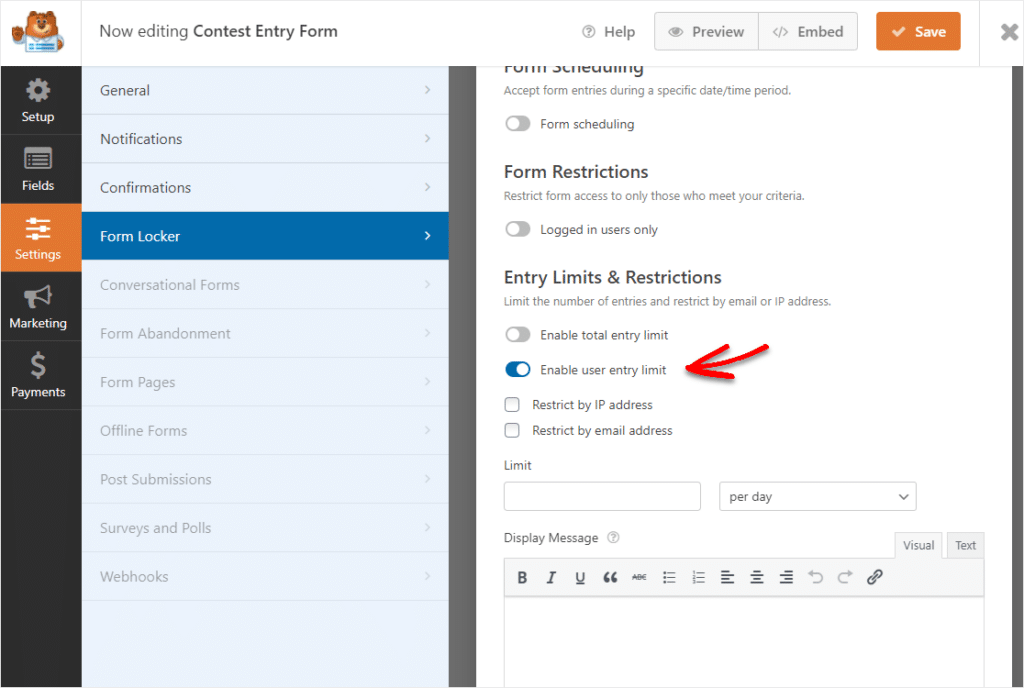1024x688 pixels.
Task: Click the Entry Limits & Restrictions heading
Action: click(x=613, y=277)
